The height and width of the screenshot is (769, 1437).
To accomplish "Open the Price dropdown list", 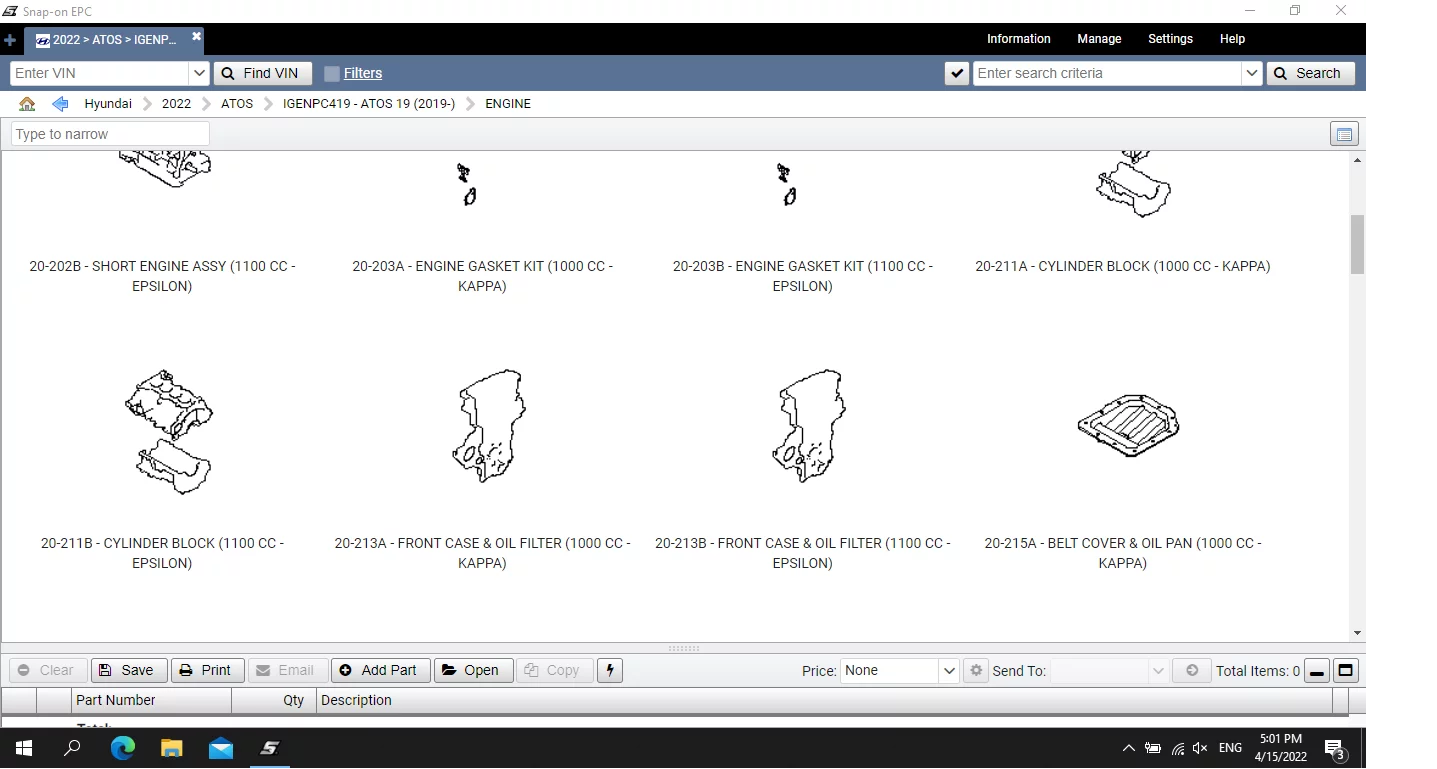I will 949,671.
